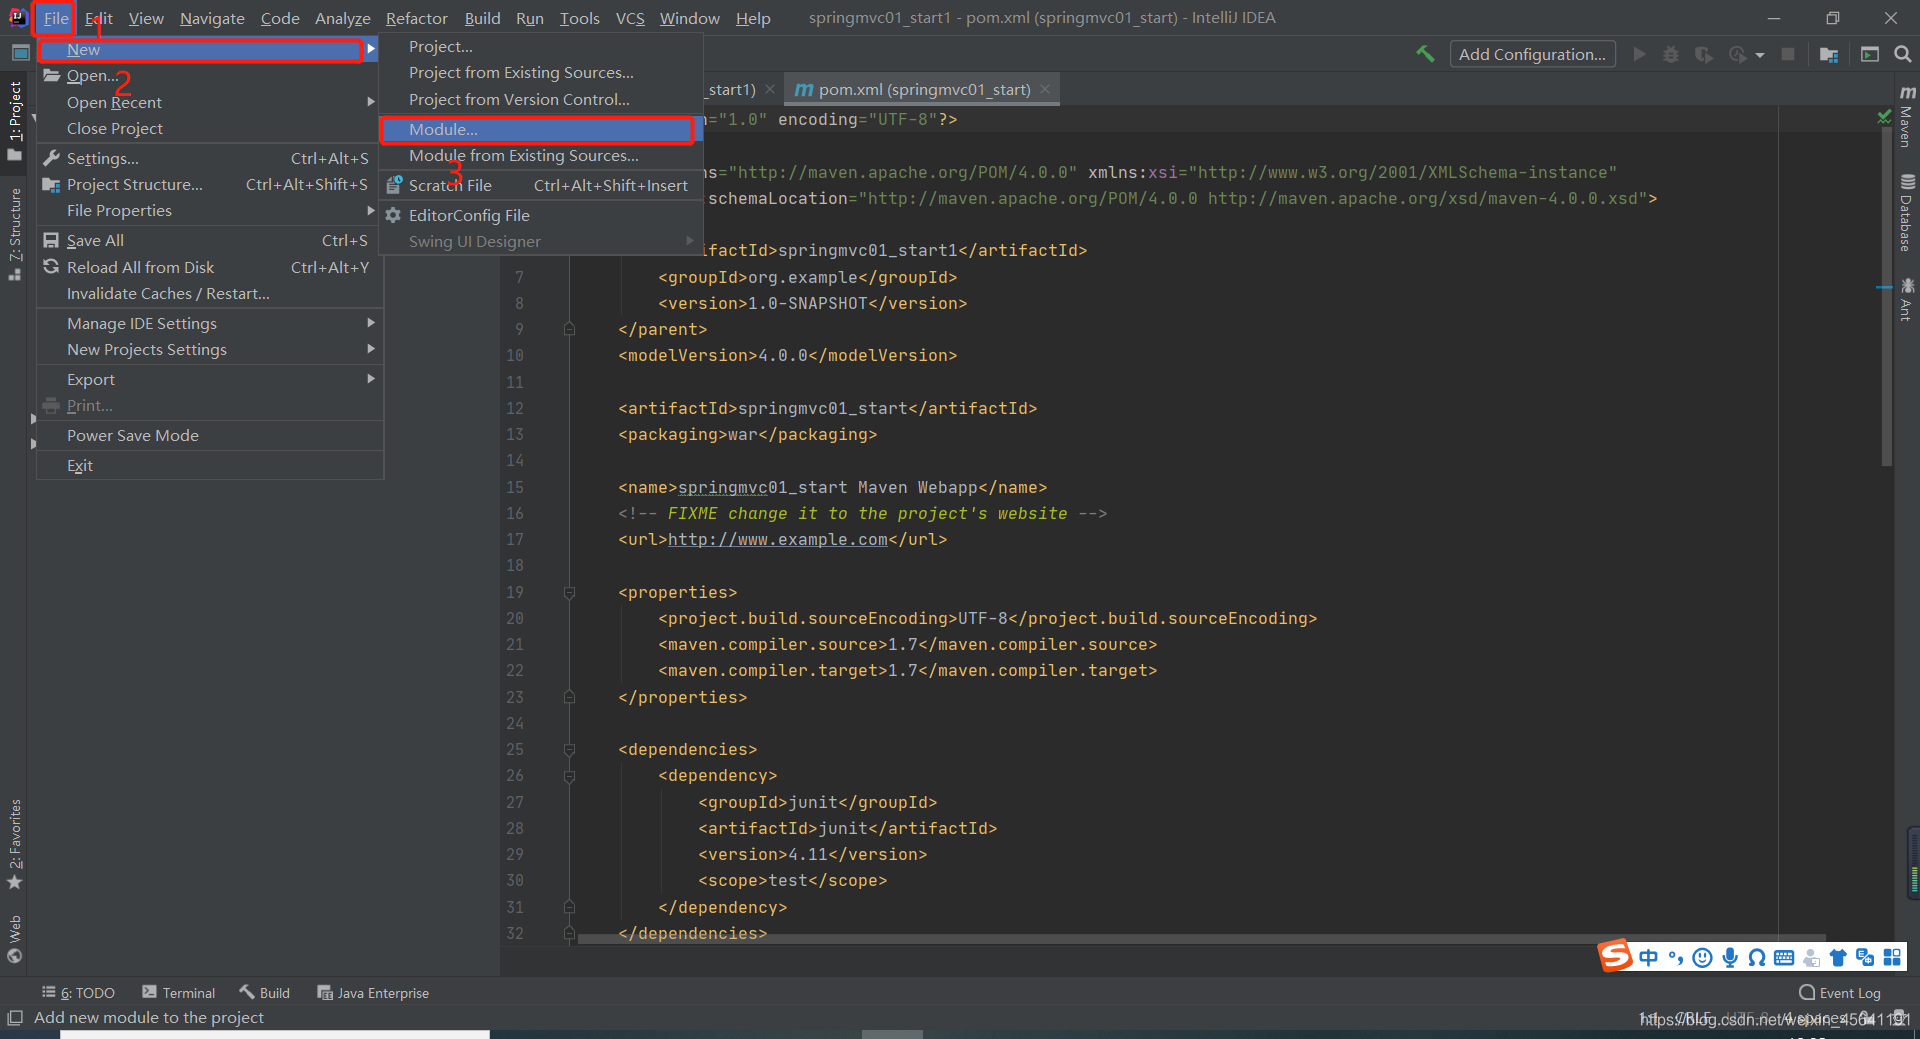Click the Sogou toolbox grid icon

click(1892, 957)
